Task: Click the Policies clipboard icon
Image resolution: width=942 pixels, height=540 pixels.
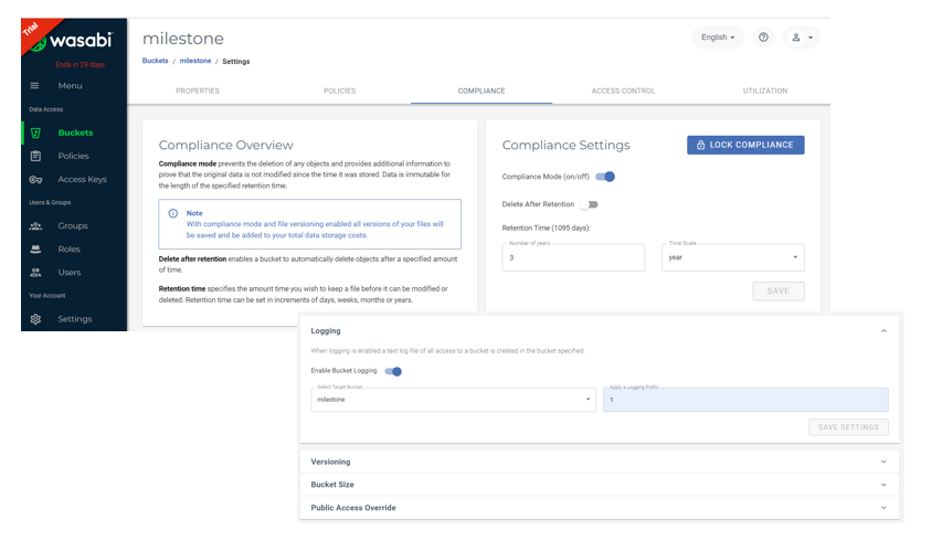Action: [36, 156]
